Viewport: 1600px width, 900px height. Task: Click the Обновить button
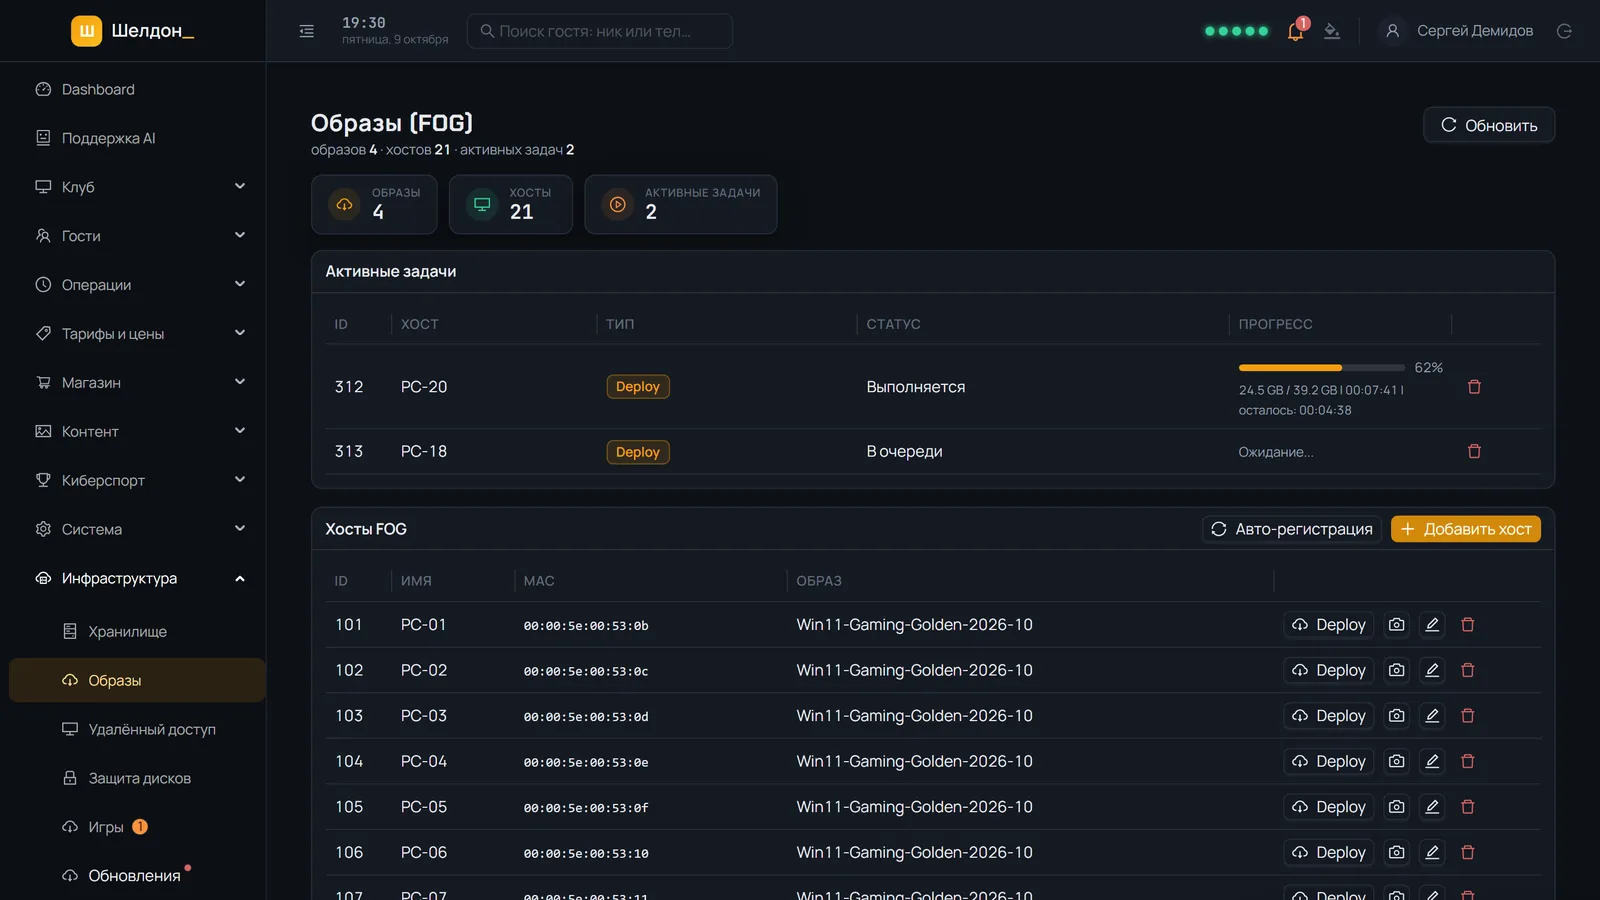[x=1489, y=125]
